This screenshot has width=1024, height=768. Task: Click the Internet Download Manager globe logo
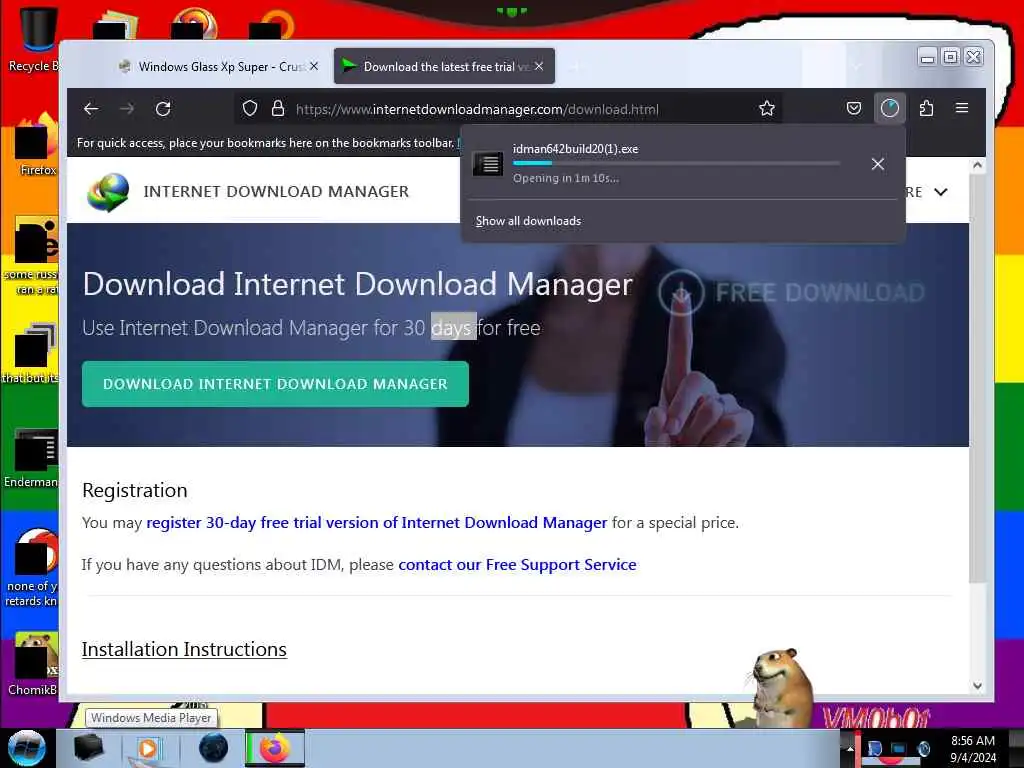click(108, 192)
